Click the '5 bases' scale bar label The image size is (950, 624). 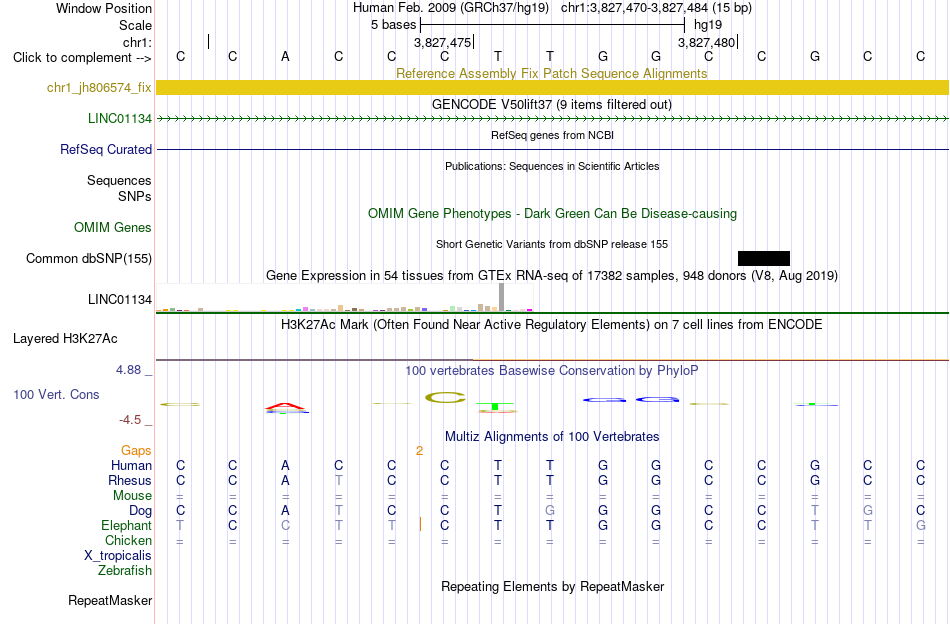pos(393,25)
